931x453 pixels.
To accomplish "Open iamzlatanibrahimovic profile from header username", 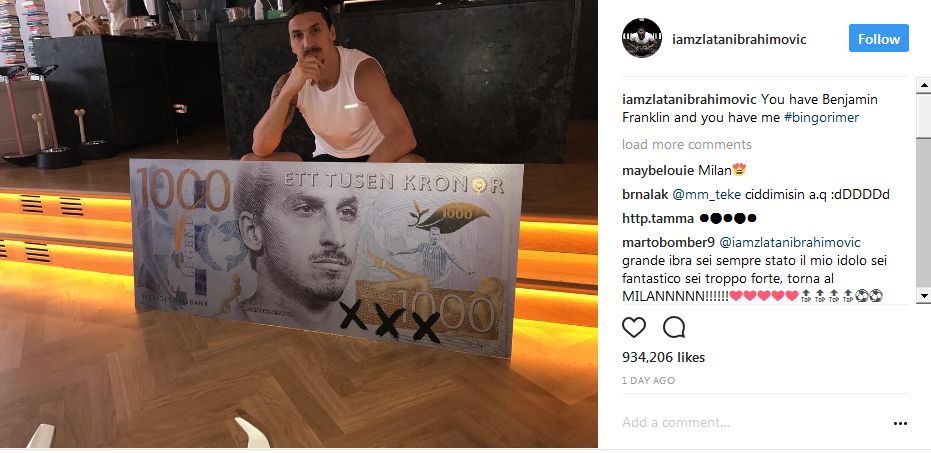I will pos(739,39).
